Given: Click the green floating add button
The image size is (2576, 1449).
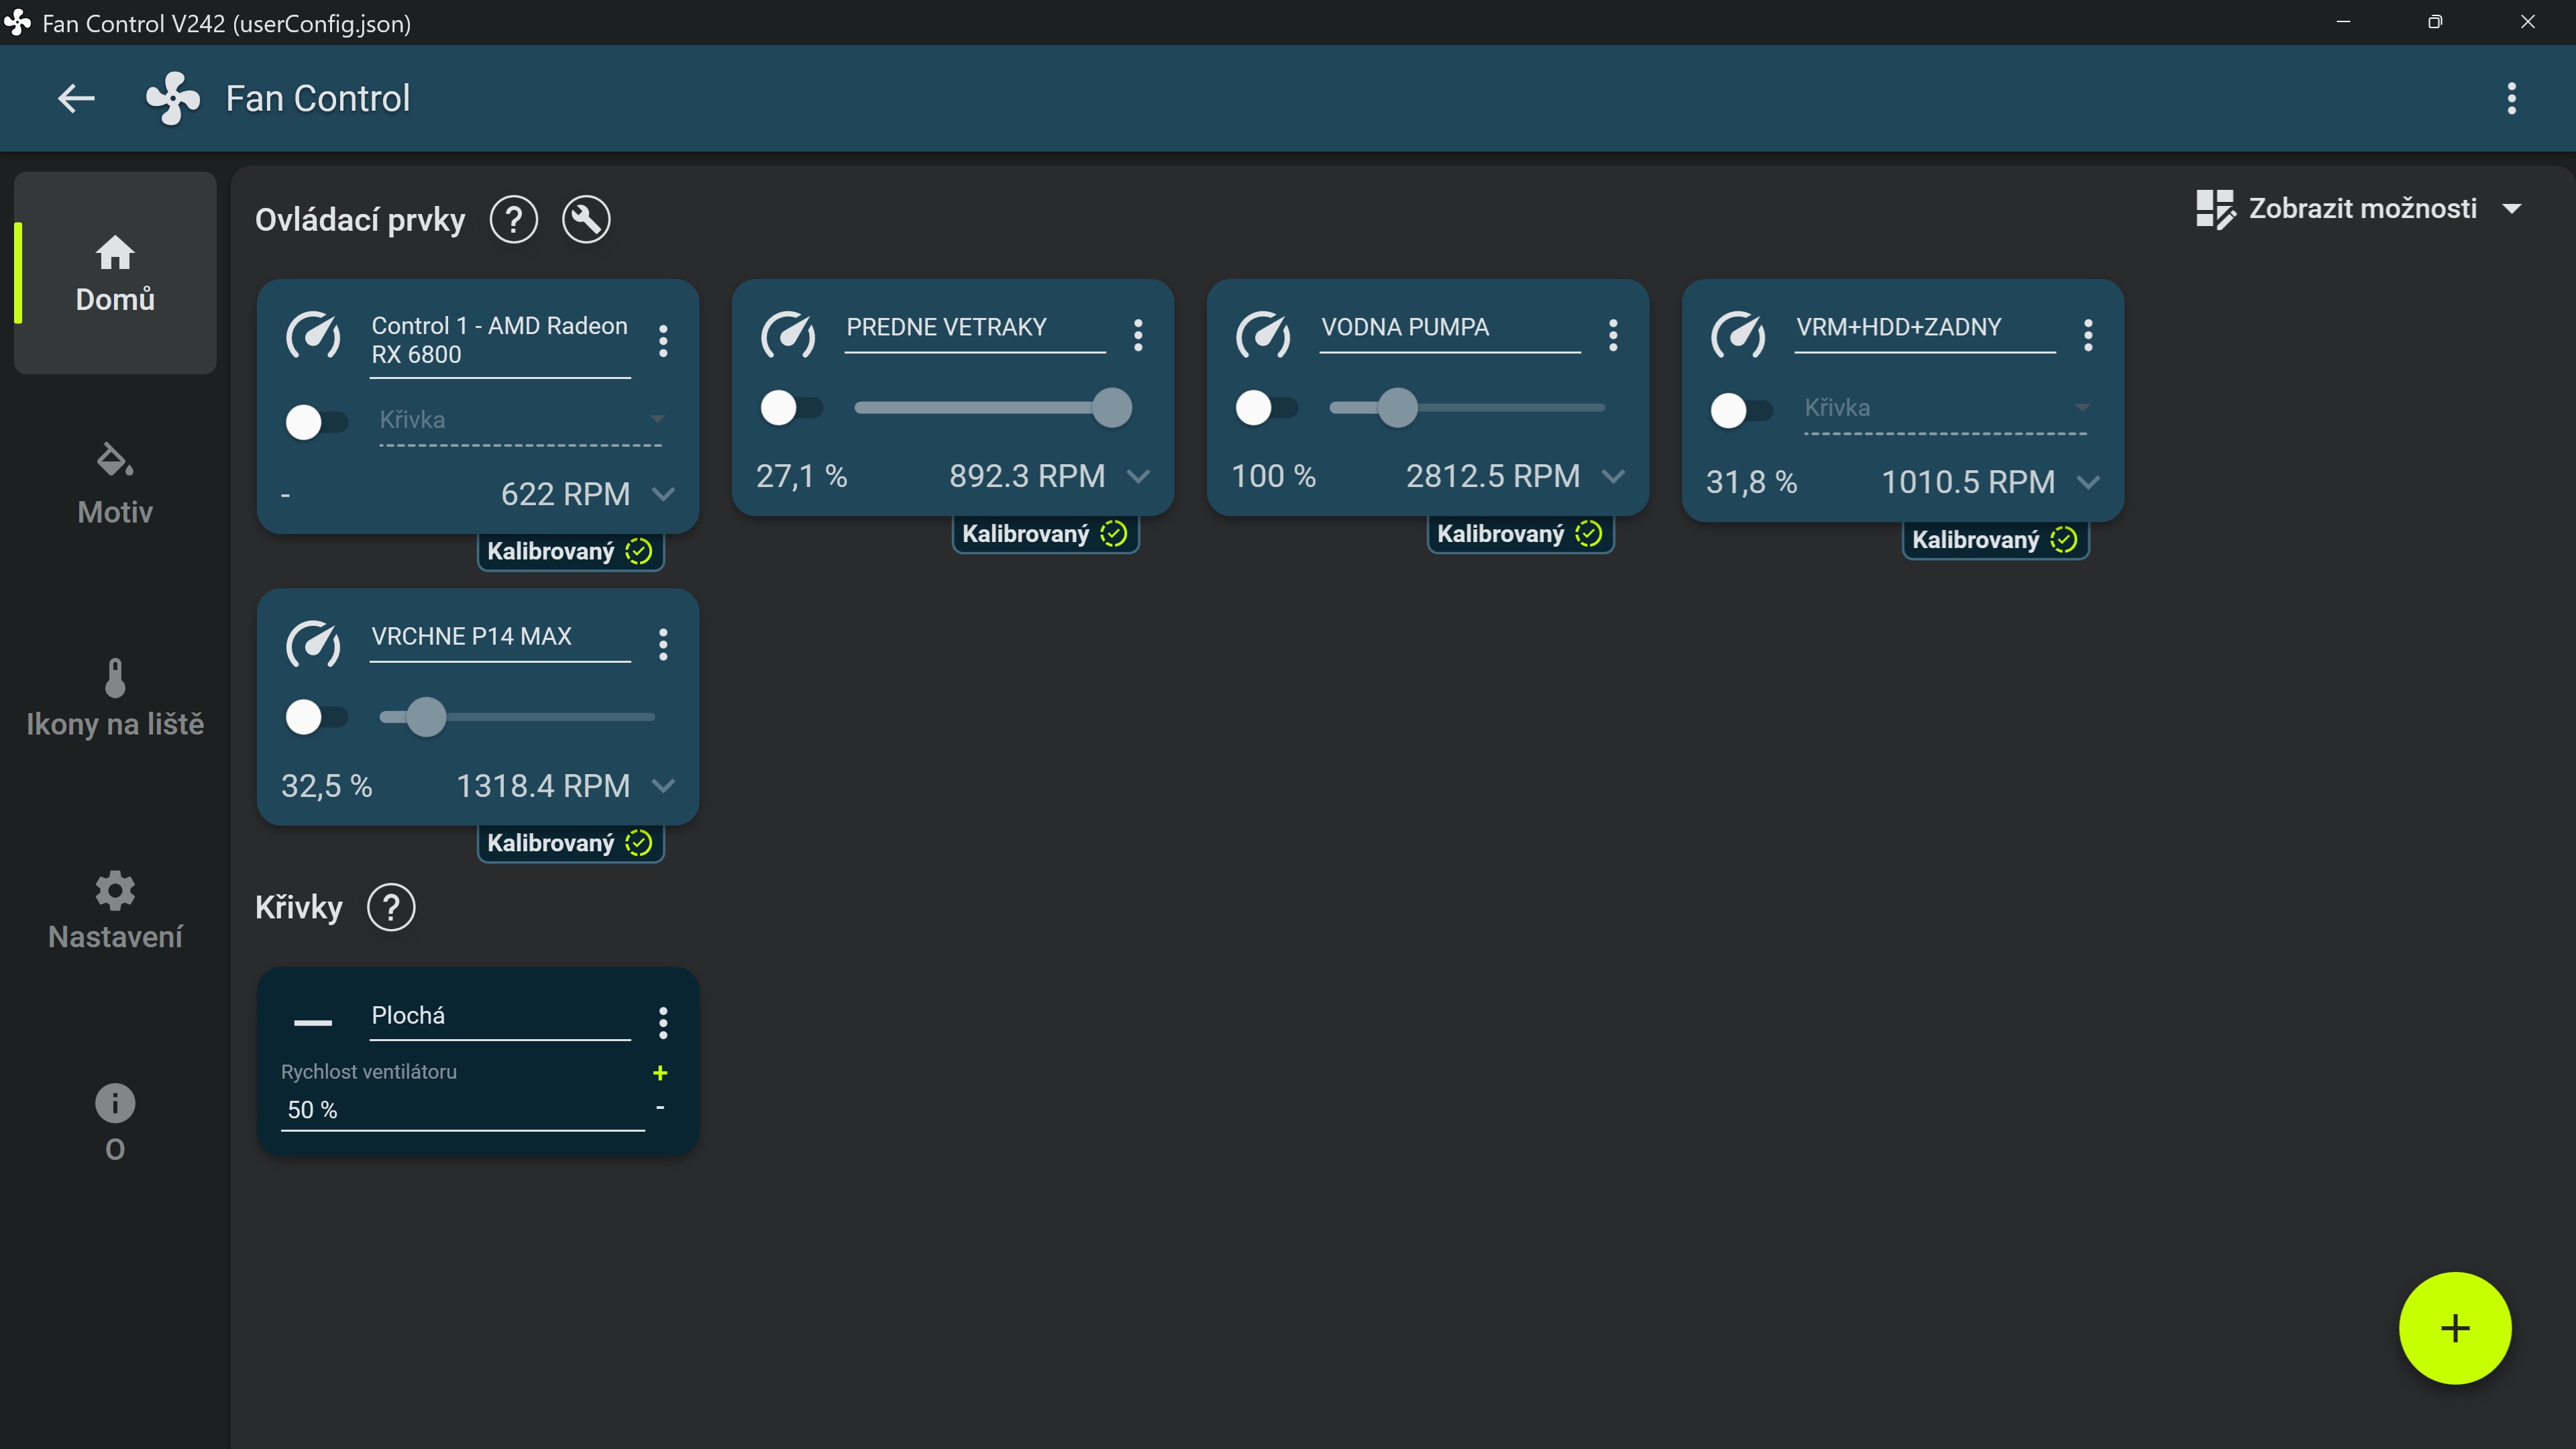Looking at the screenshot, I should (2454, 1328).
